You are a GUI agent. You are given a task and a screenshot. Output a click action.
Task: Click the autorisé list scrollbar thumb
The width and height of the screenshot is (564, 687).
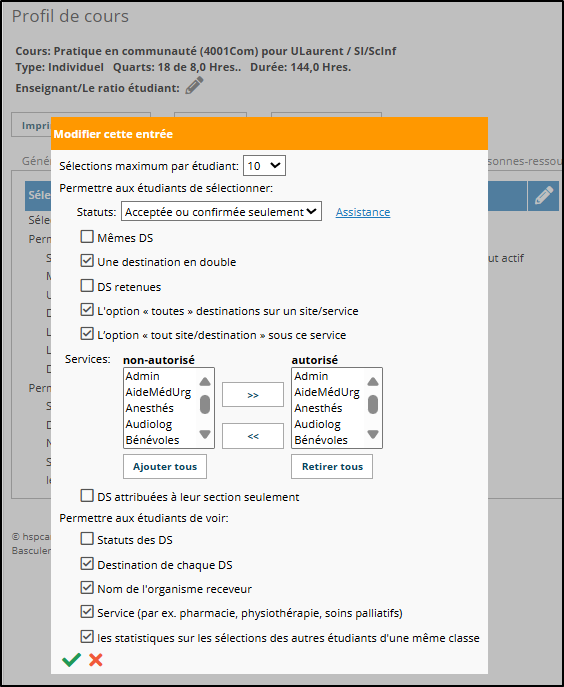coord(373,404)
